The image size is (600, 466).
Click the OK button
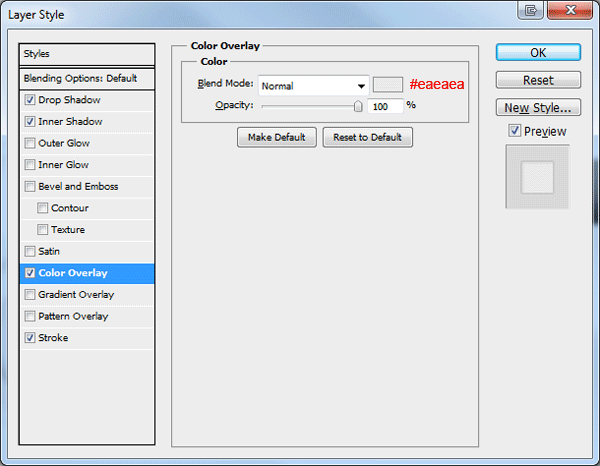[x=538, y=52]
